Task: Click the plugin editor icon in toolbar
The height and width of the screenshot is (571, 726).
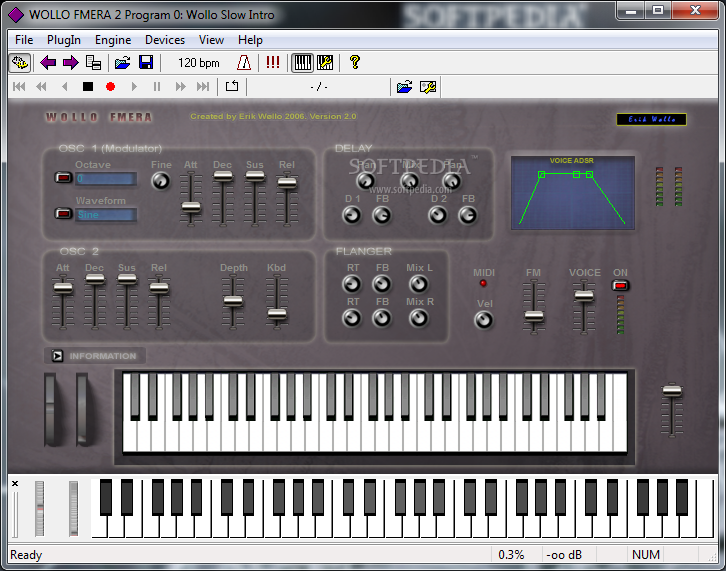Action: (20, 63)
